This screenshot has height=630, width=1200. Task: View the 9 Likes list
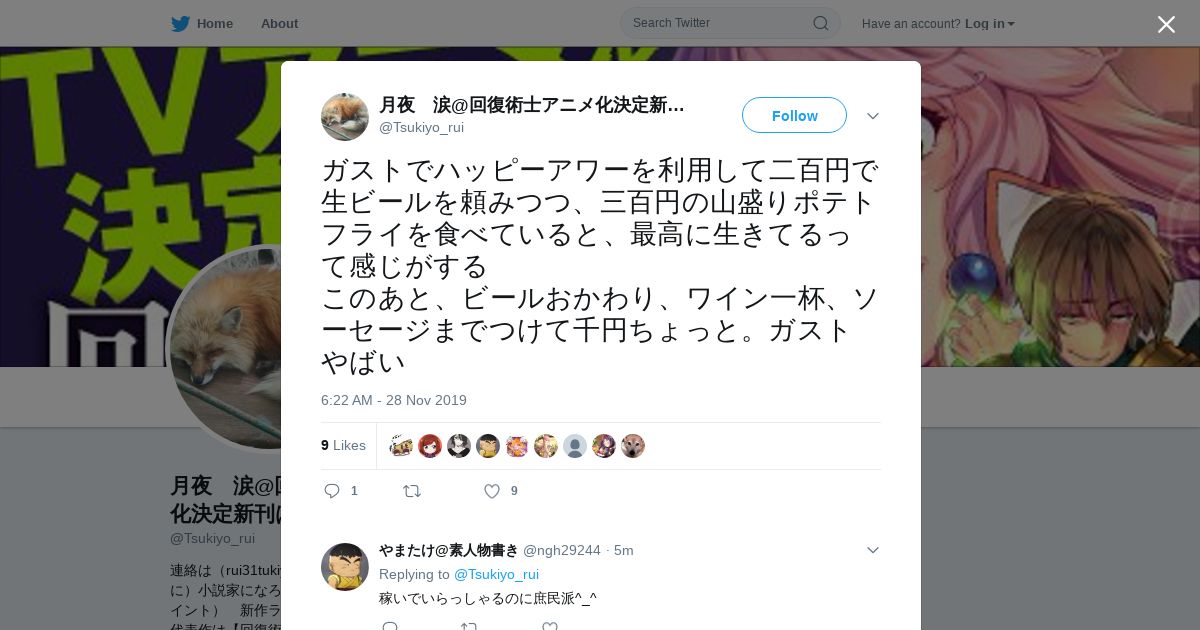click(x=343, y=445)
